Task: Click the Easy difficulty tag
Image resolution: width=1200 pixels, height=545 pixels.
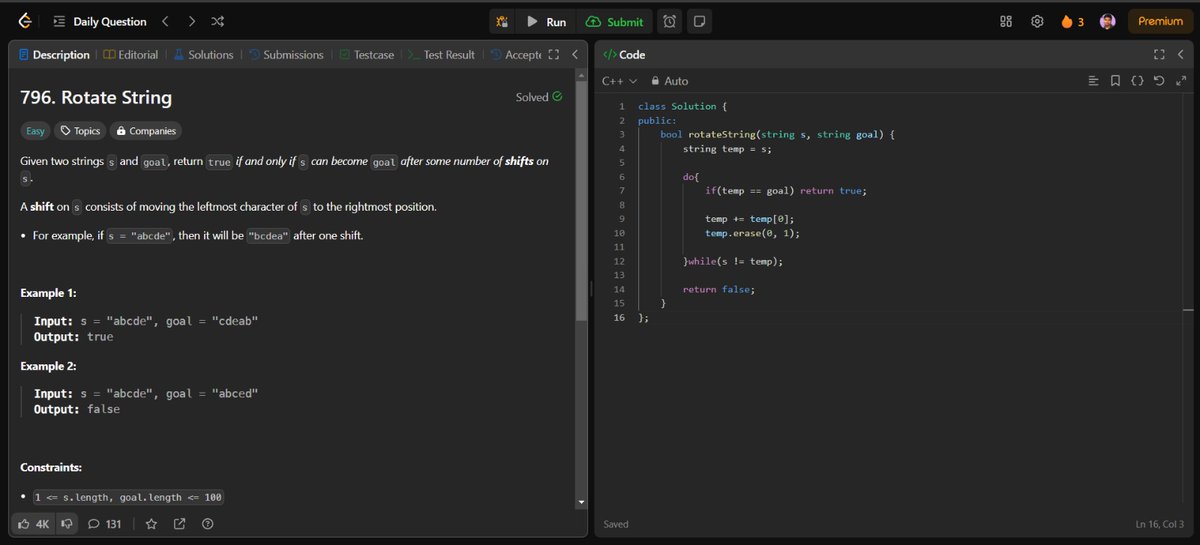Action: (35, 131)
